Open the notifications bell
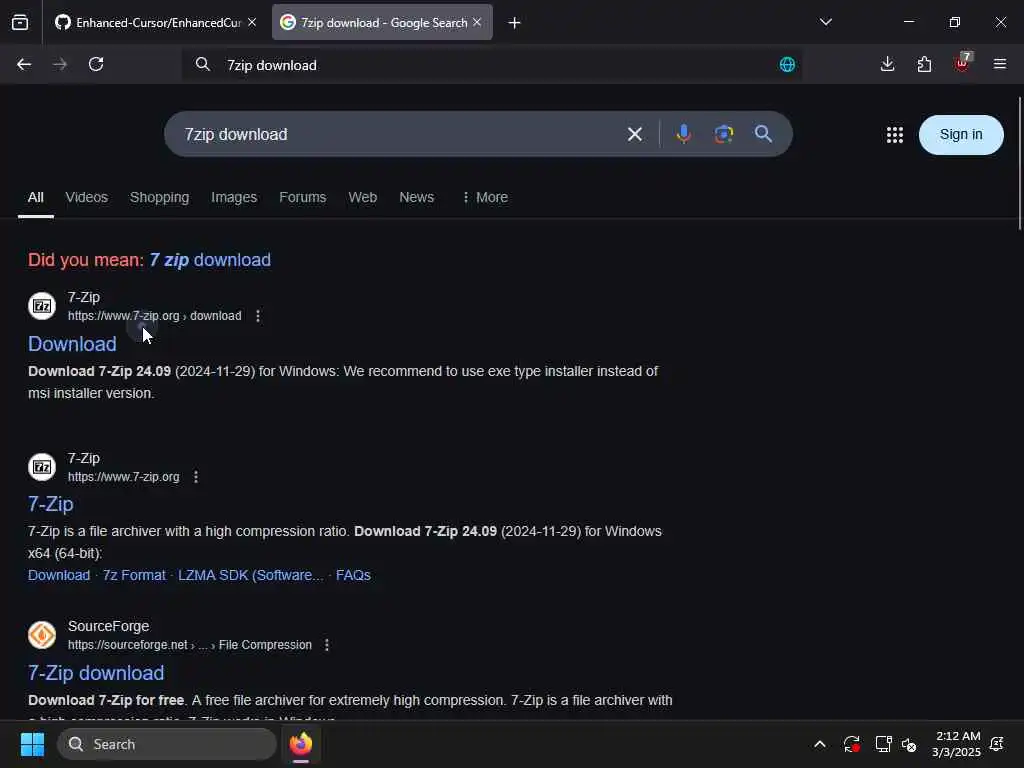 [x=997, y=744]
